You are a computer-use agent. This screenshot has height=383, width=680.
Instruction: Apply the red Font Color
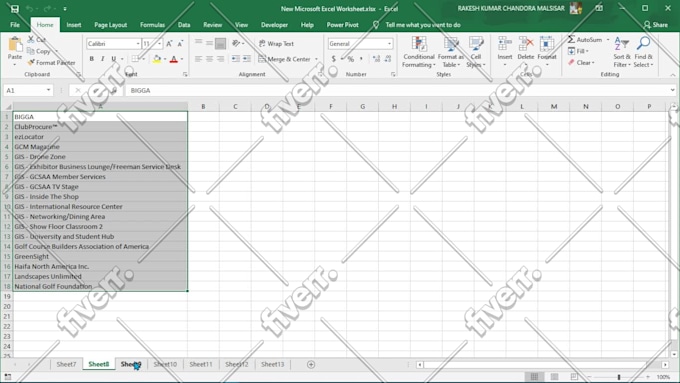[x=174, y=59]
